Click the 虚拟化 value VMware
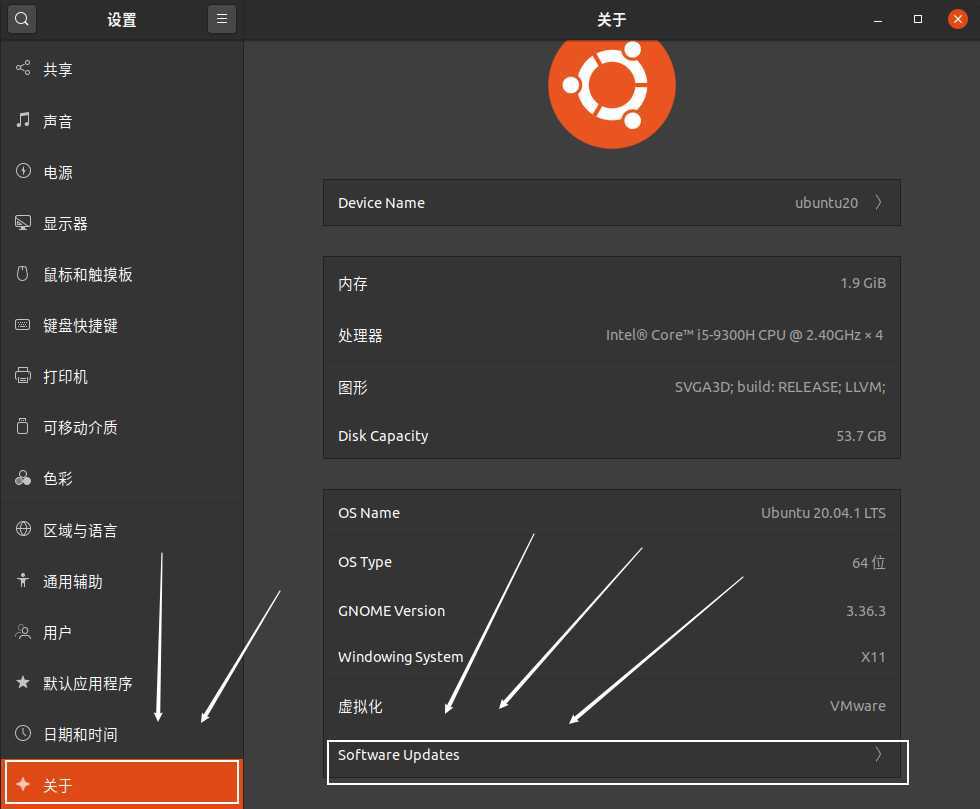Screen dimensions: 980x809 (858, 706)
